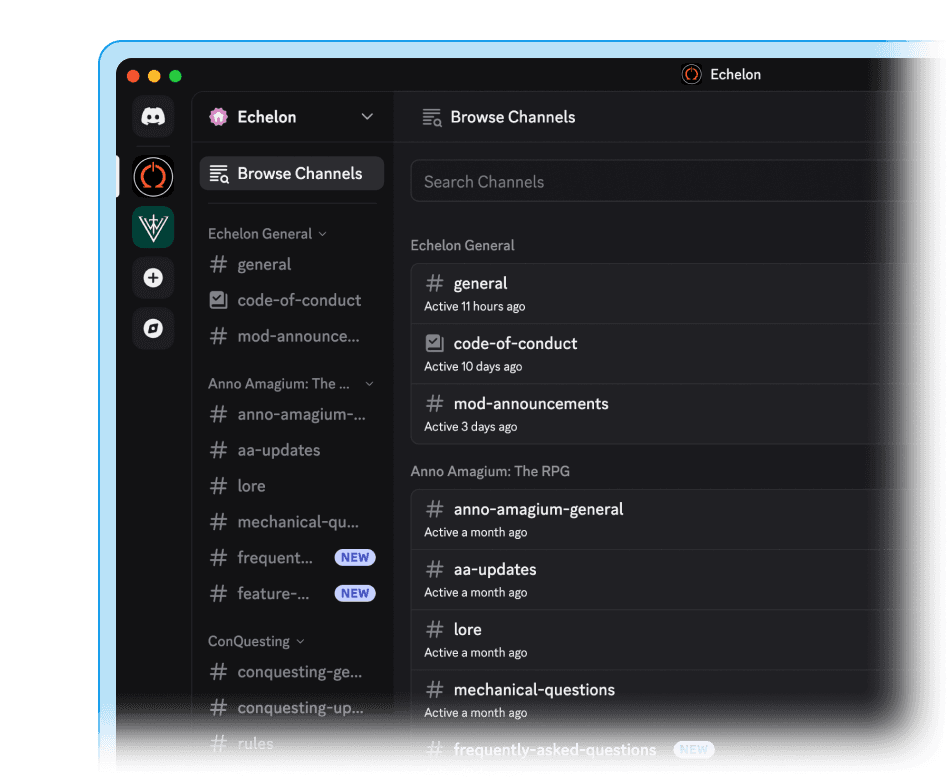Viewport: 952px width, 778px height.
Task: Click the yellow macOS minimize button
Action: pos(154,76)
